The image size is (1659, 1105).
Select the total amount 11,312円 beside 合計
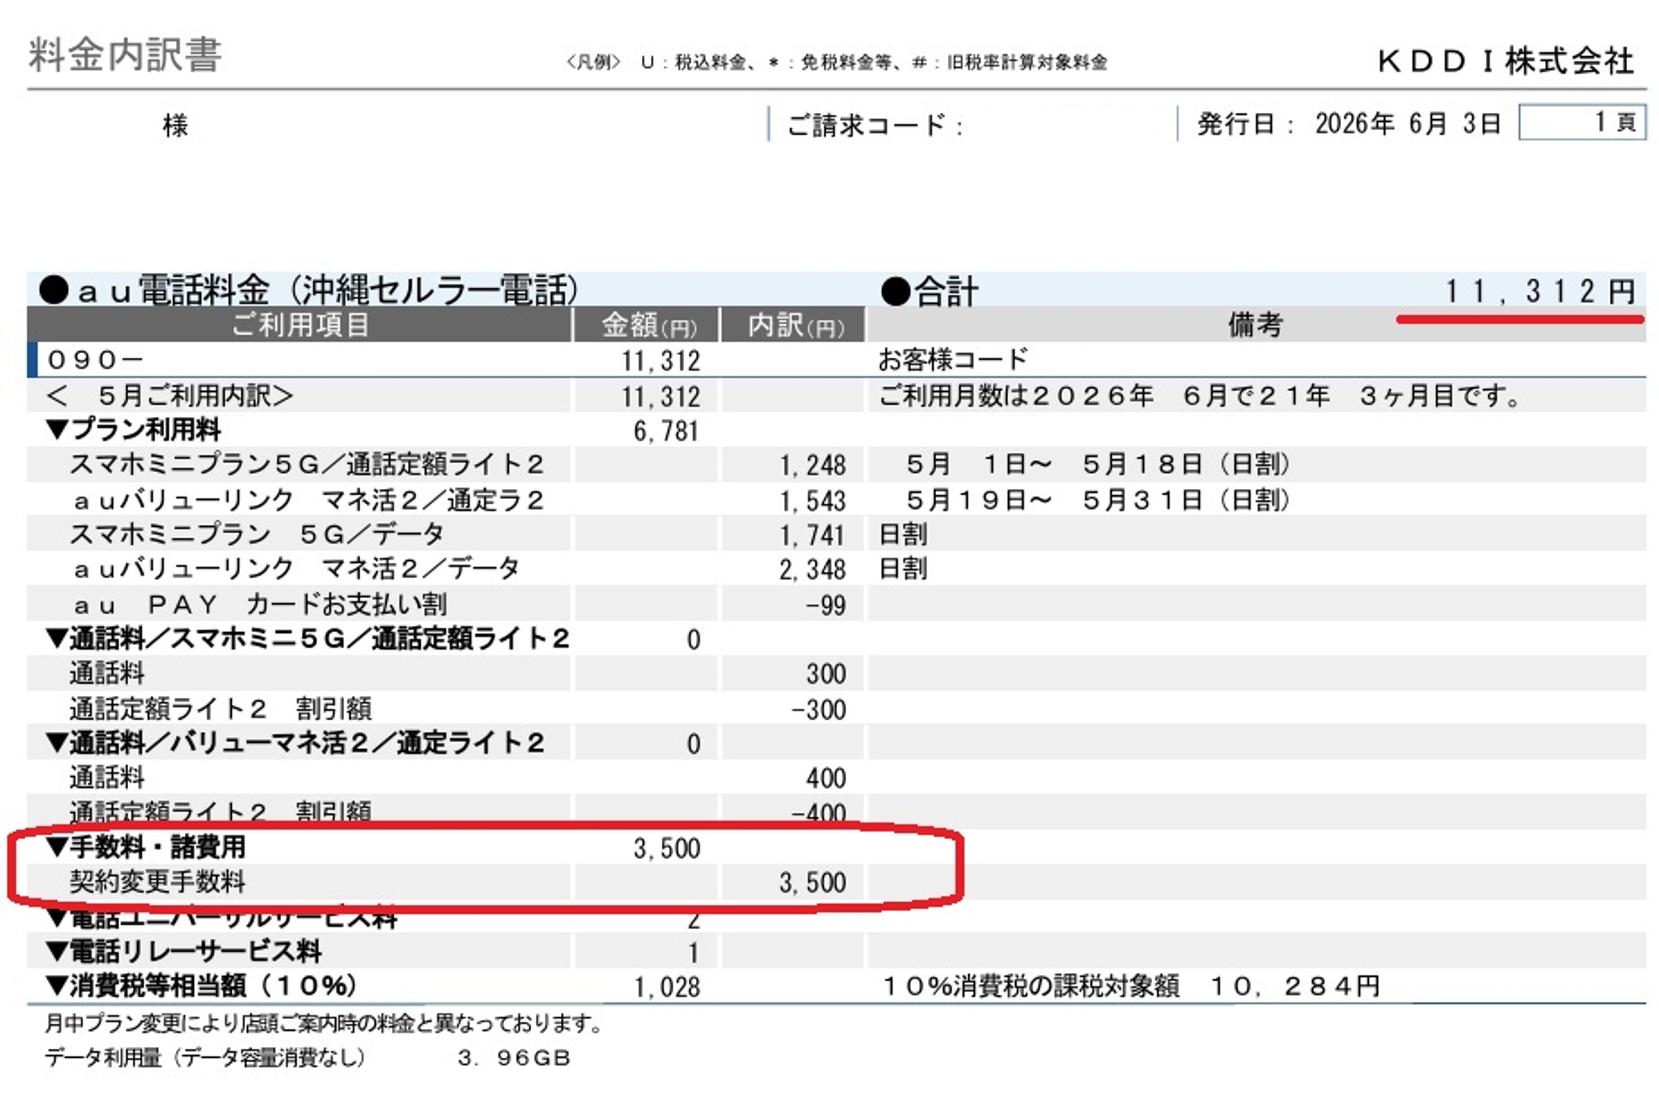click(1539, 291)
